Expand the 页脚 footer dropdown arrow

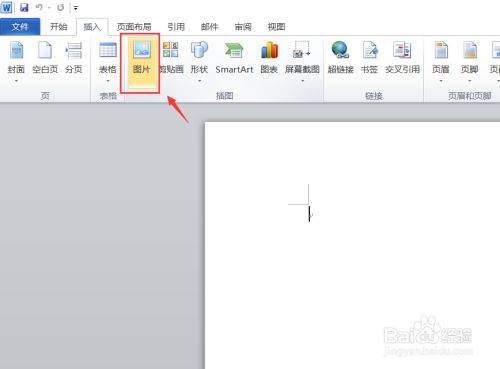pos(470,81)
